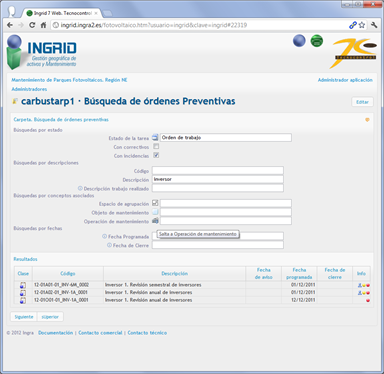The height and width of the screenshot is (374, 384).
Task: Open the browser wrench settings menu
Action: point(374,25)
